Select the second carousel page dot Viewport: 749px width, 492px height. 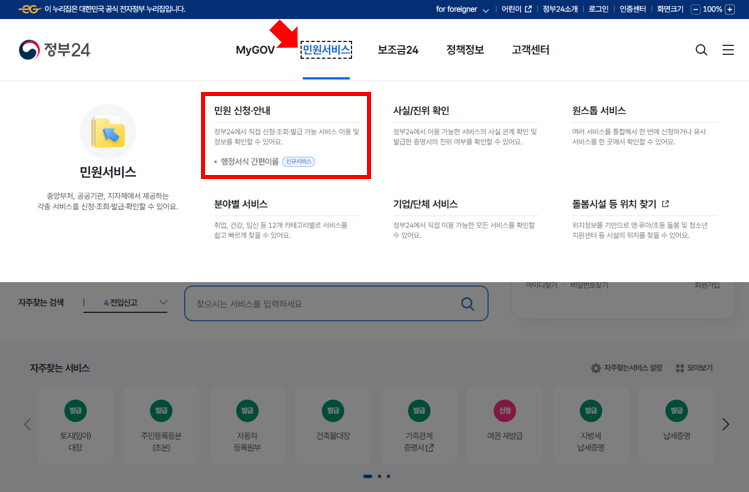379,476
